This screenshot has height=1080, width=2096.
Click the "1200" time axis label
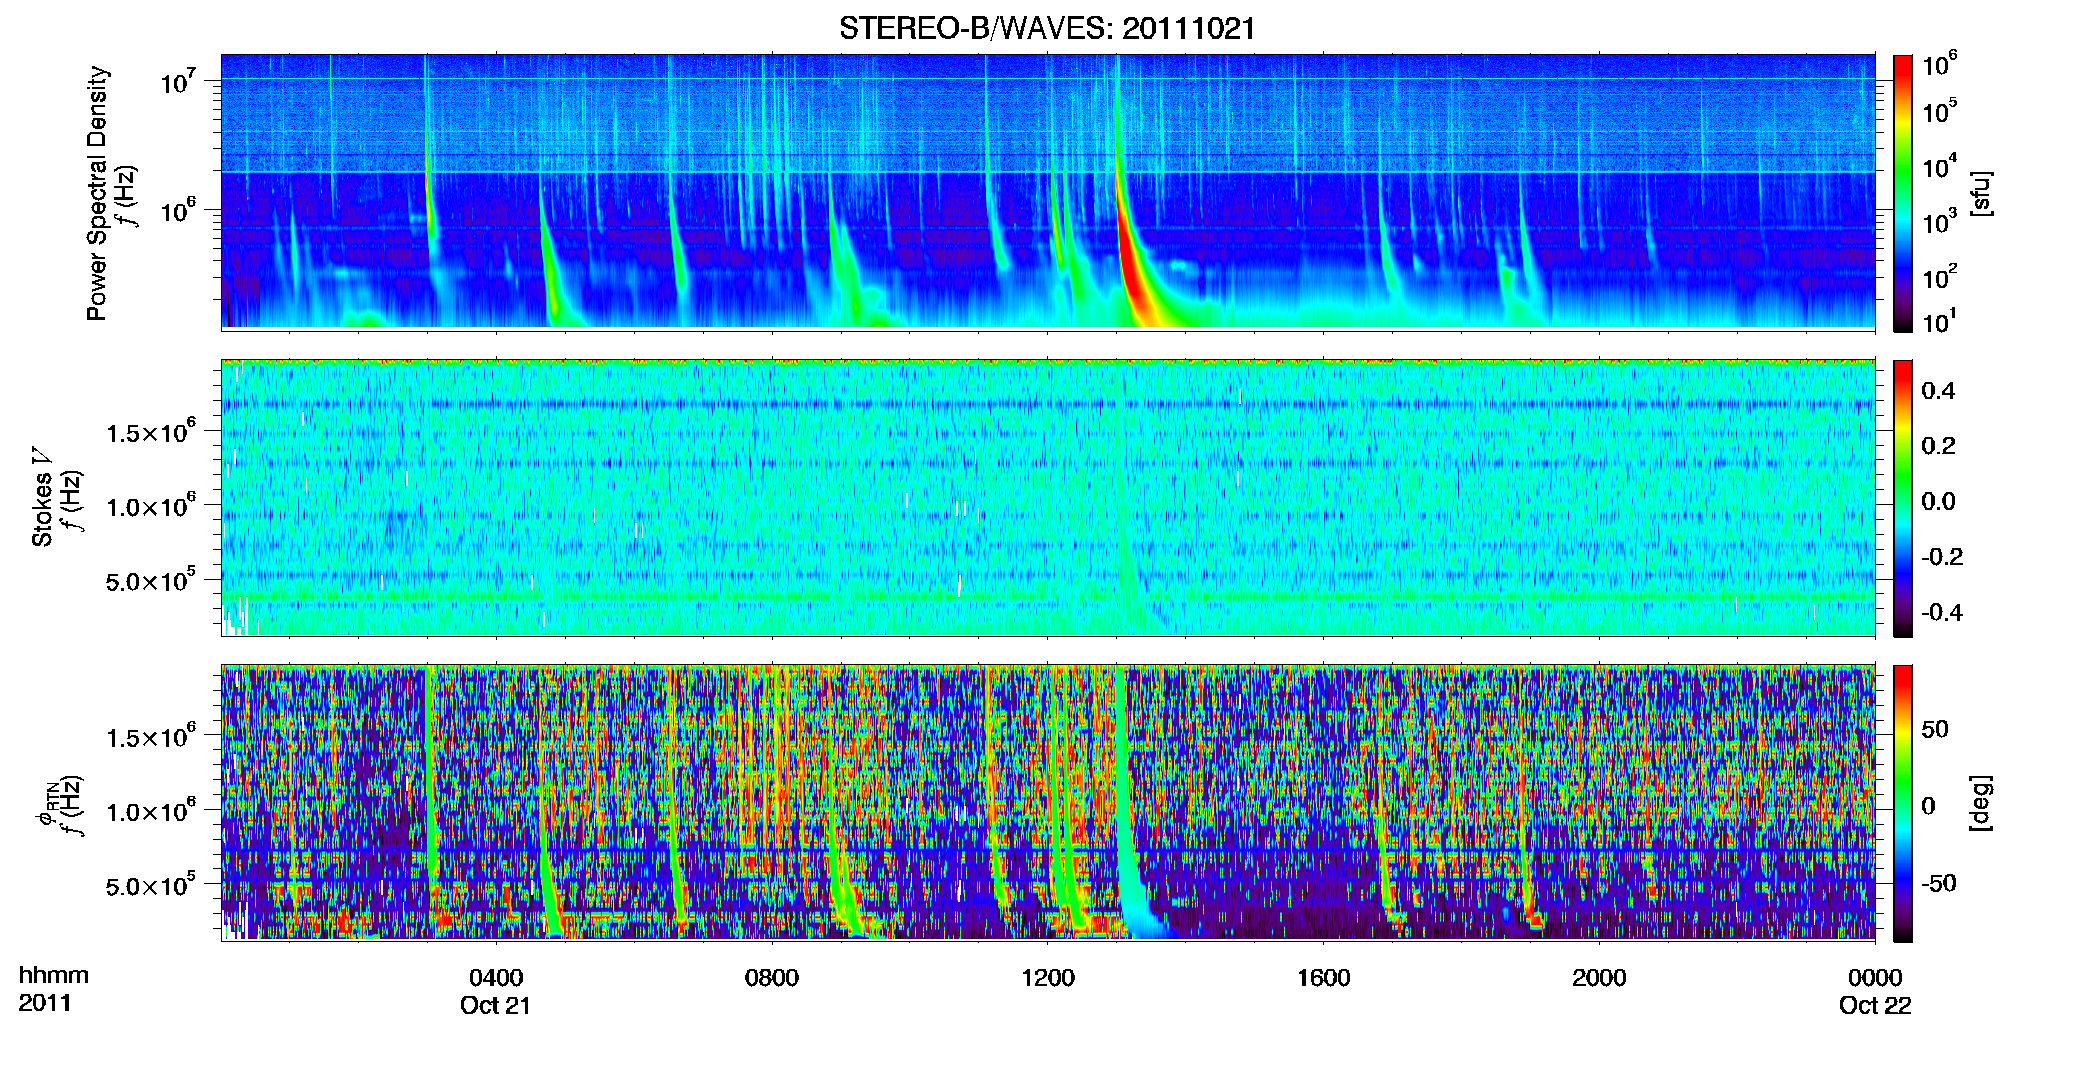click(1048, 978)
